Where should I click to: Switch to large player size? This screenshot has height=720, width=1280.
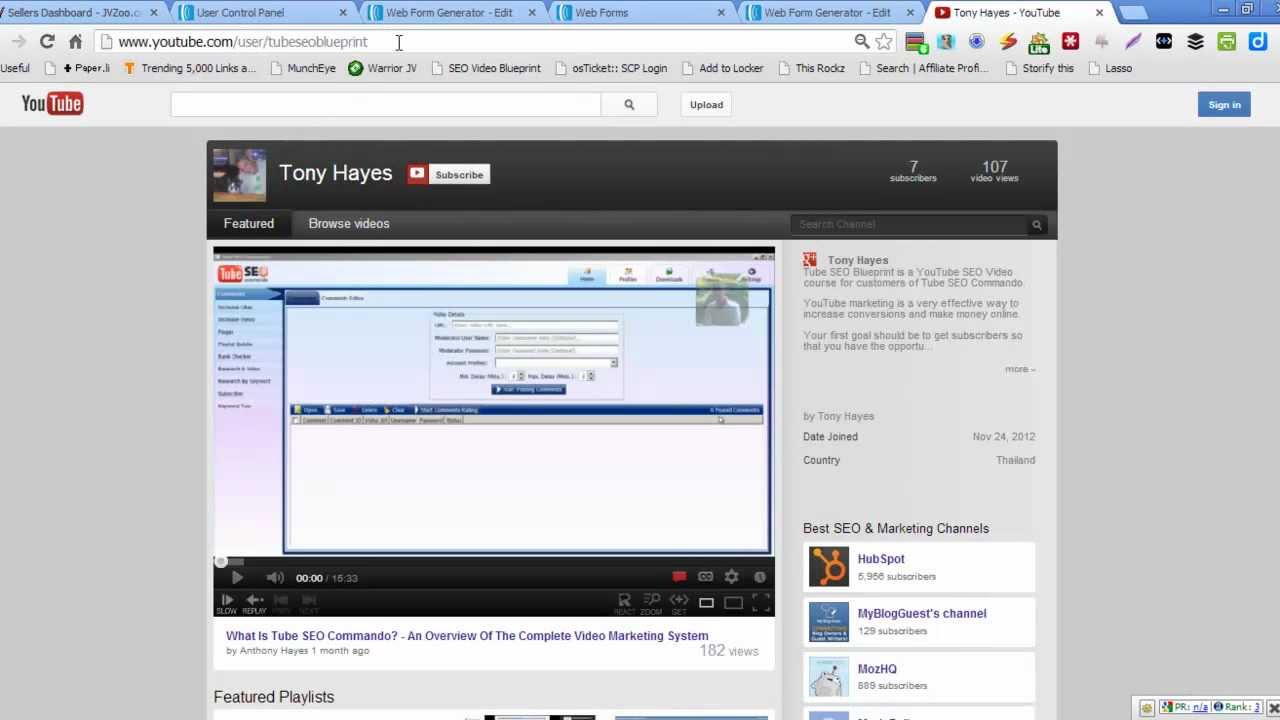click(x=733, y=603)
